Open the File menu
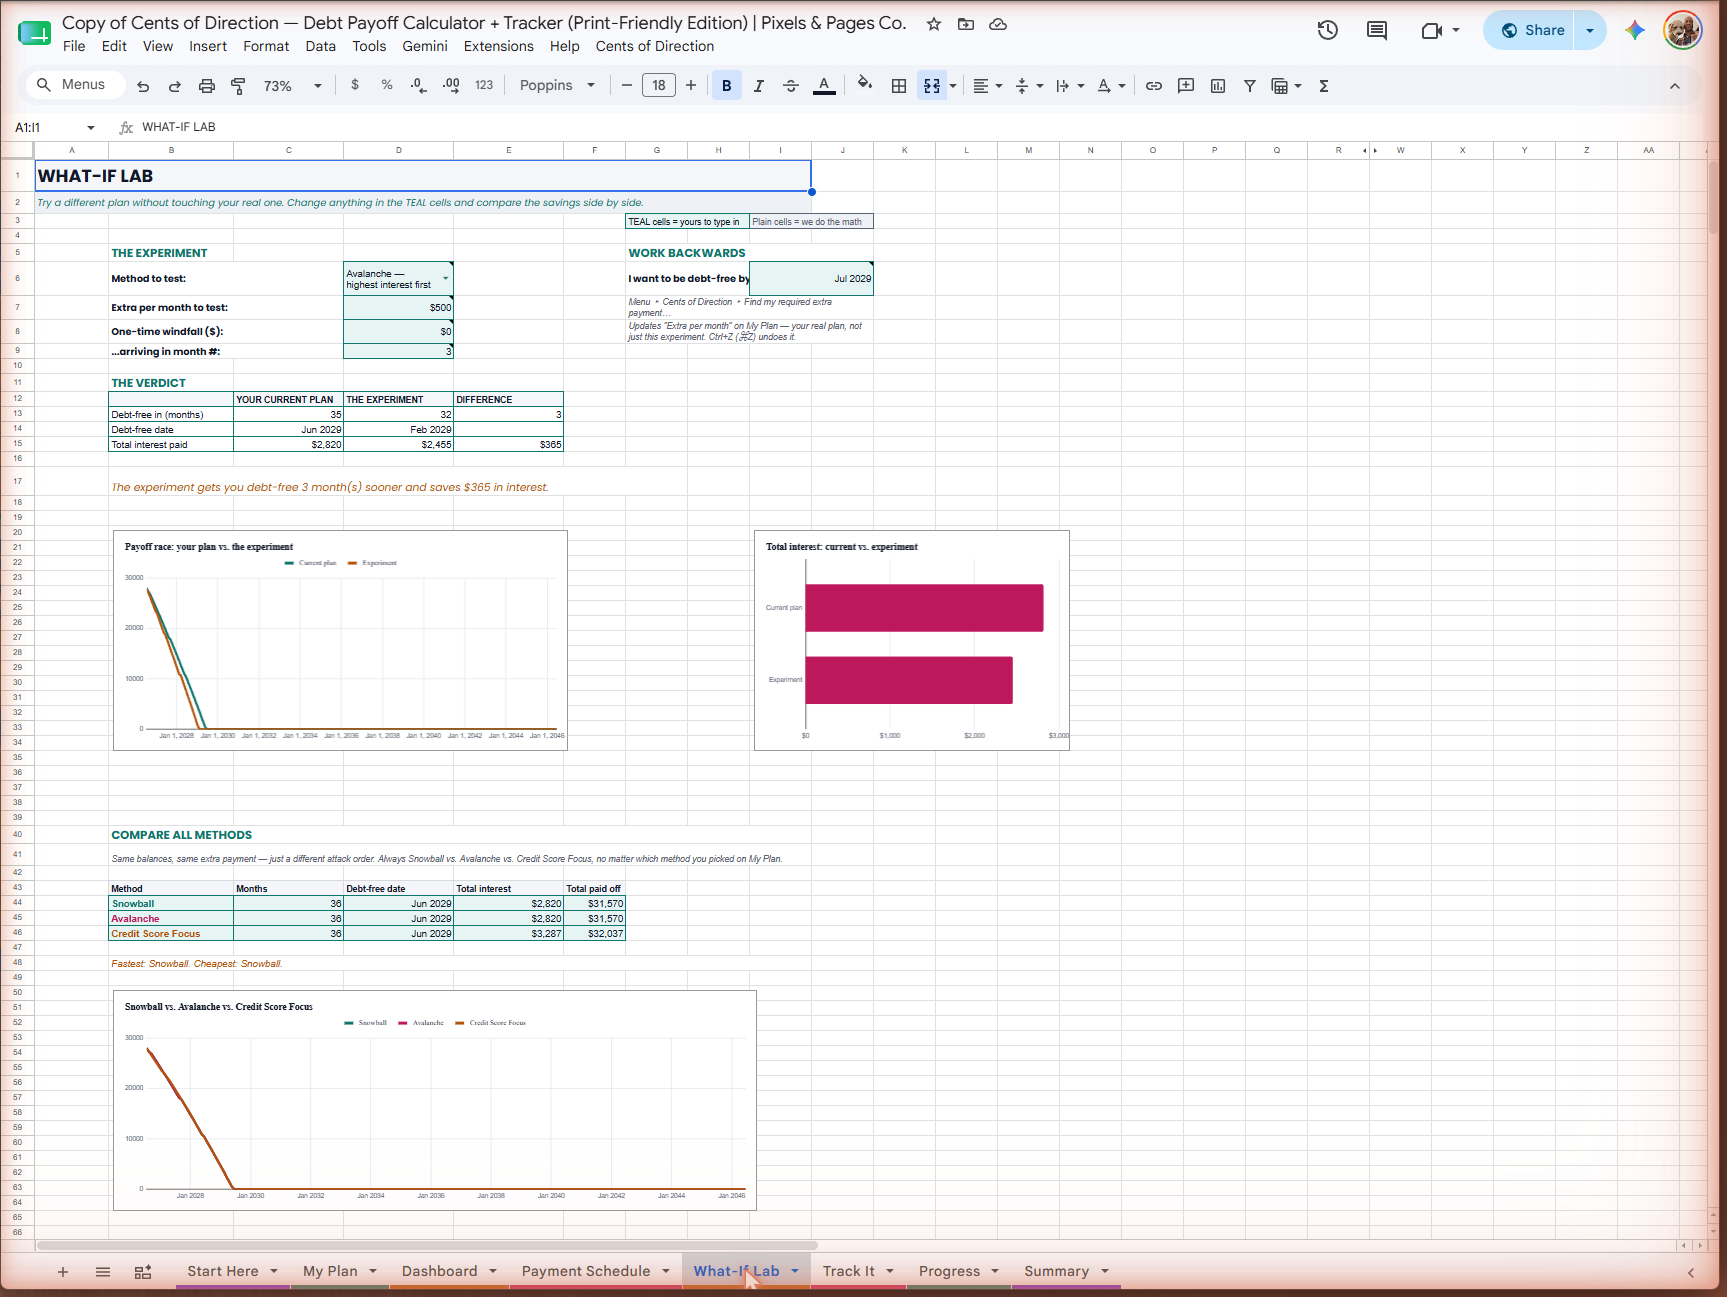The image size is (1727, 1297). point(74,46)
